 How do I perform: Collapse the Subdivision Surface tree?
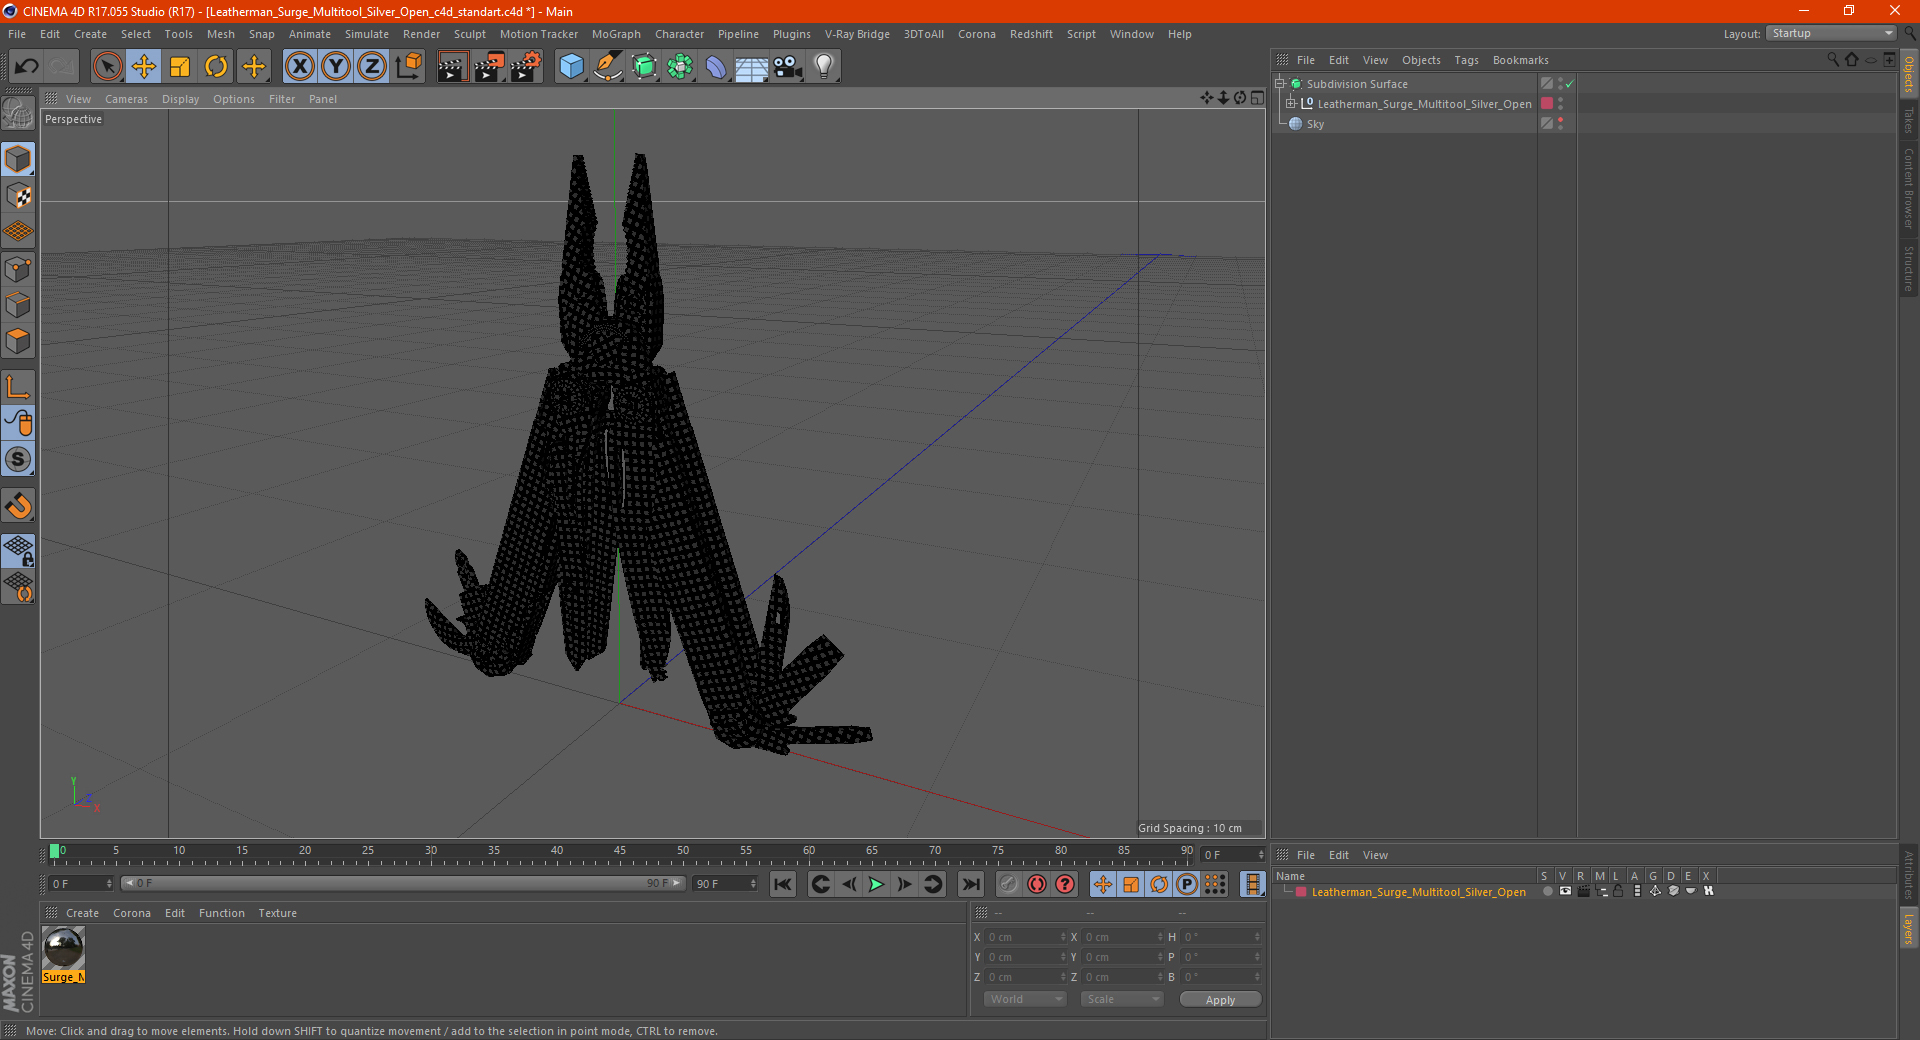coord(1280,84)
